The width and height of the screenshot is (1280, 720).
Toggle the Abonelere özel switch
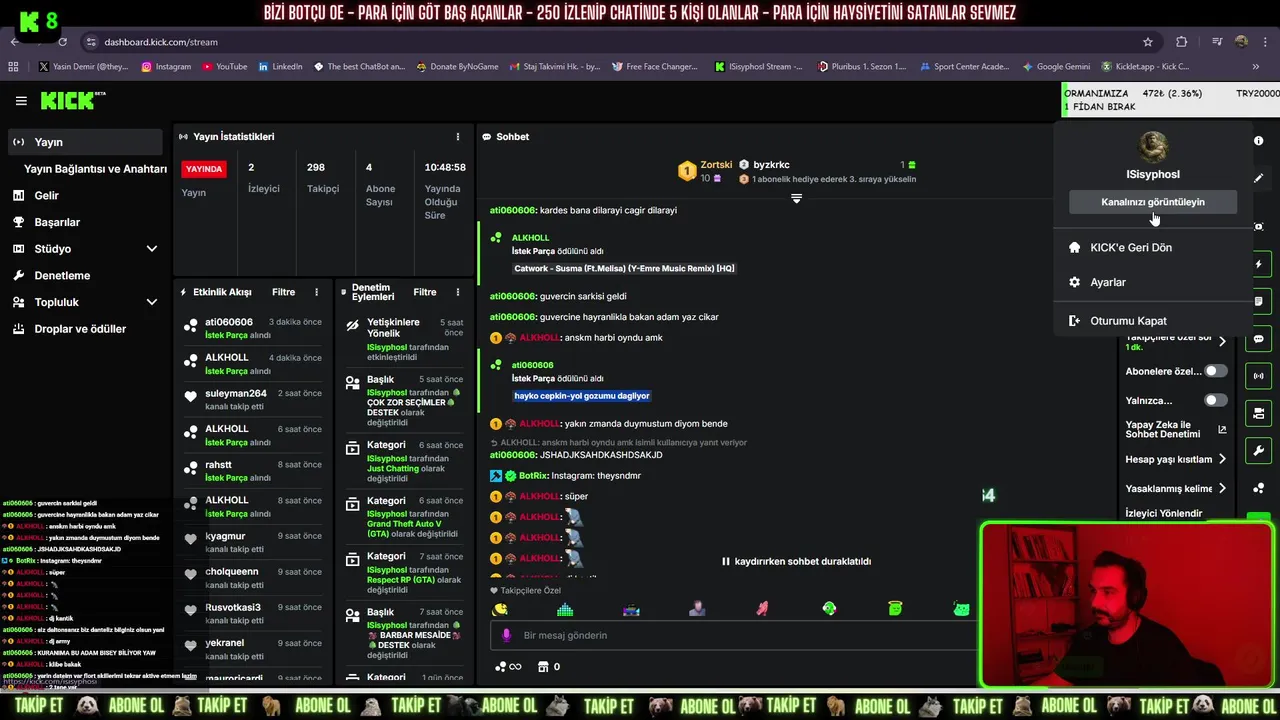(1215, 371)
